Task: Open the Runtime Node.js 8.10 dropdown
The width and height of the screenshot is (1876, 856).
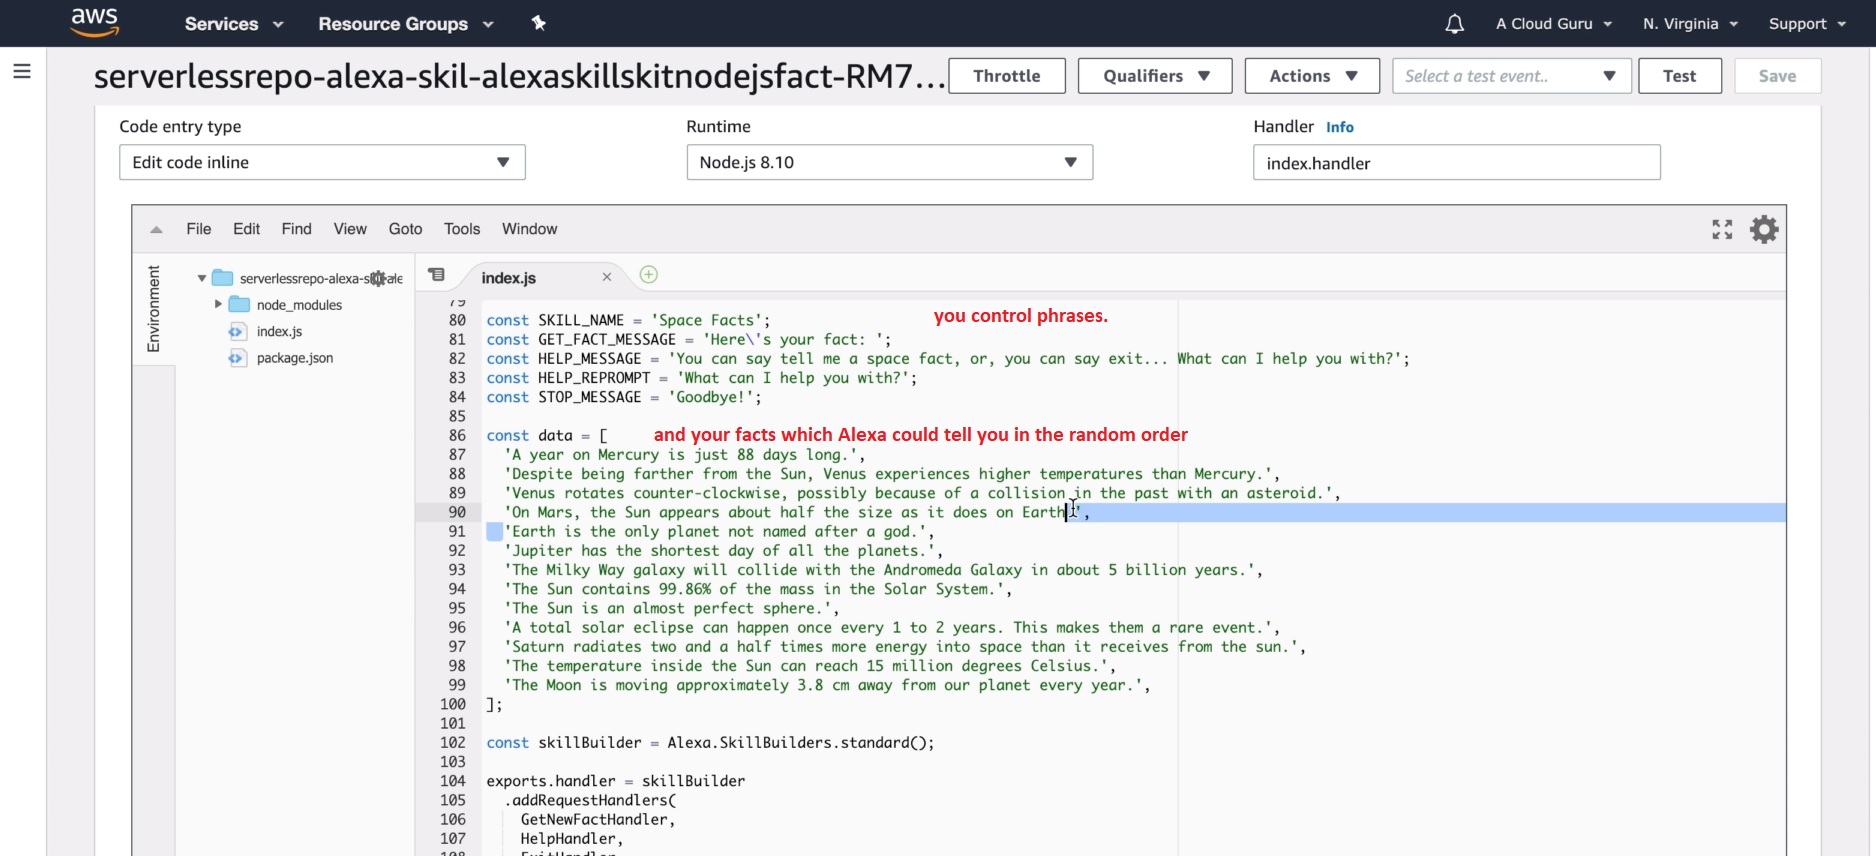Action: 889,162
